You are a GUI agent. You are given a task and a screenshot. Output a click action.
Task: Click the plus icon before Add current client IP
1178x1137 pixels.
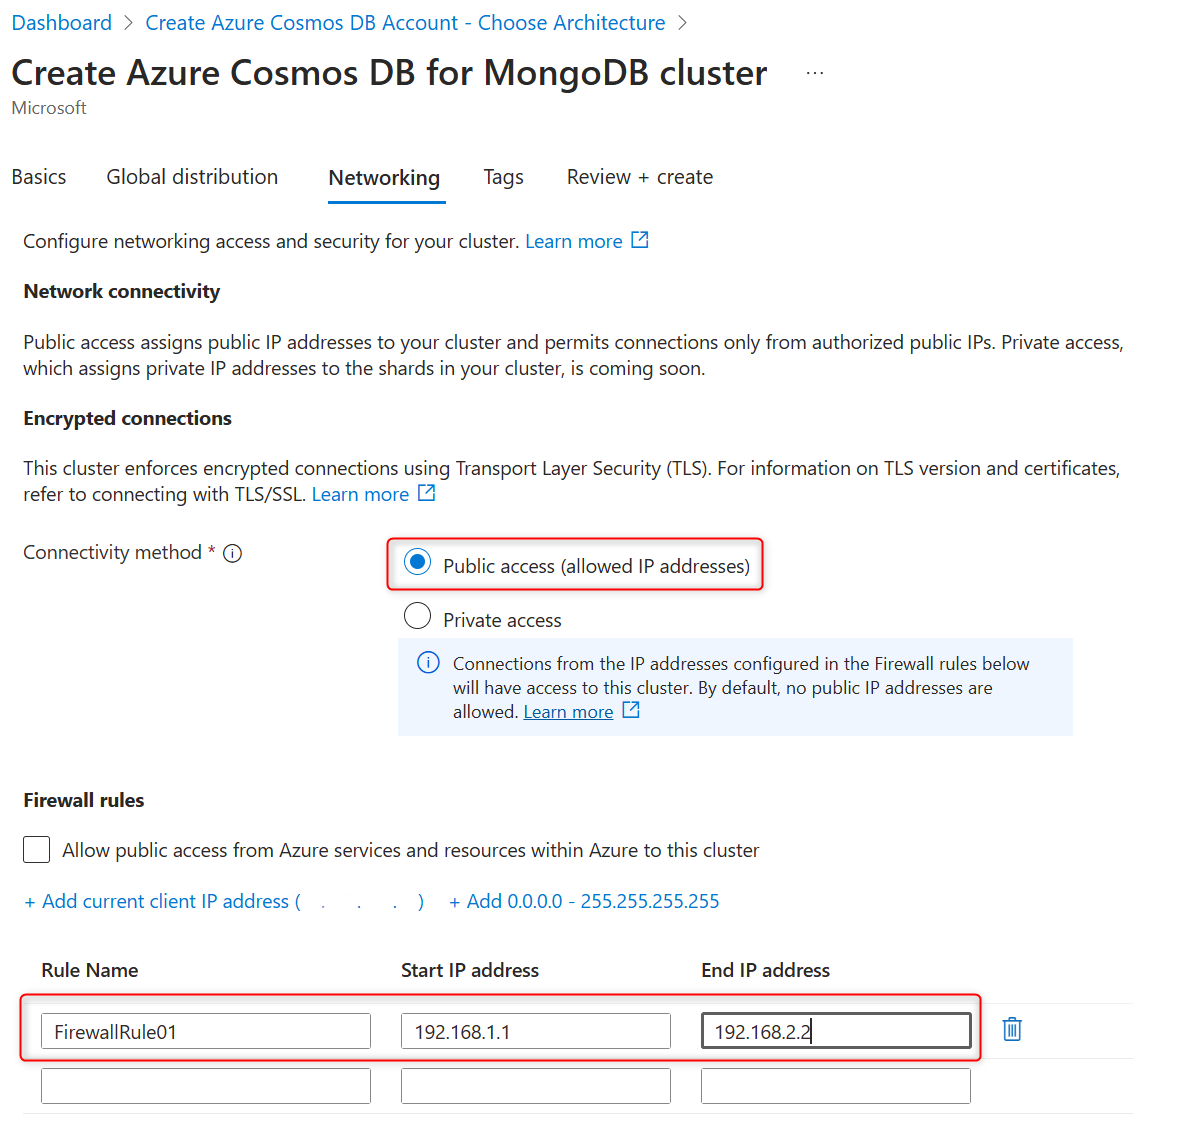point(30,901)
